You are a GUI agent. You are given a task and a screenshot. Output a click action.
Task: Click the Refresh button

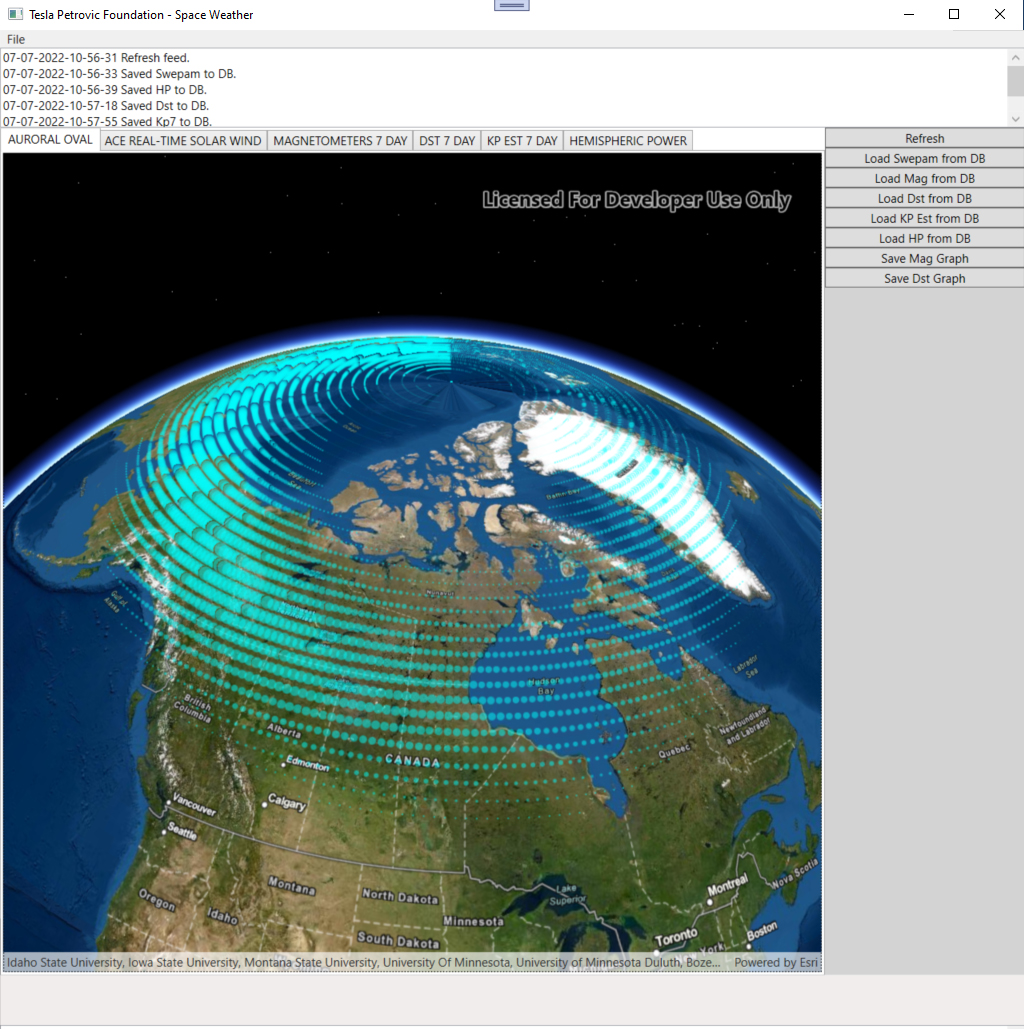tap(924, 138)
